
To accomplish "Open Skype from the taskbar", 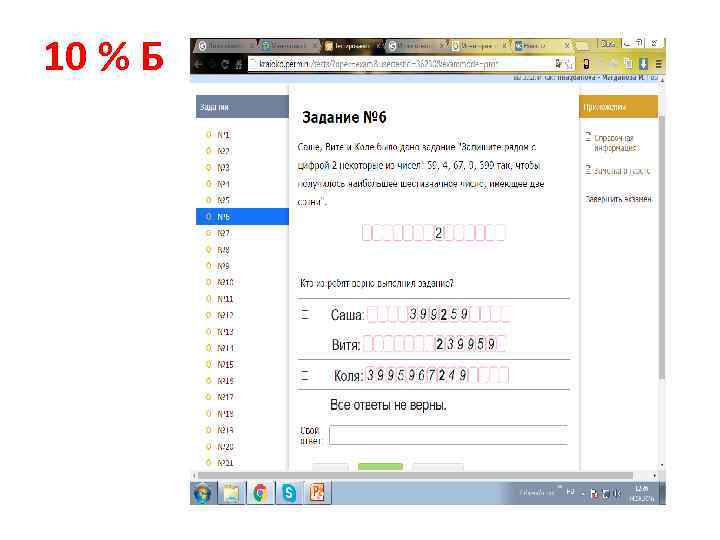I will point(289,493).
